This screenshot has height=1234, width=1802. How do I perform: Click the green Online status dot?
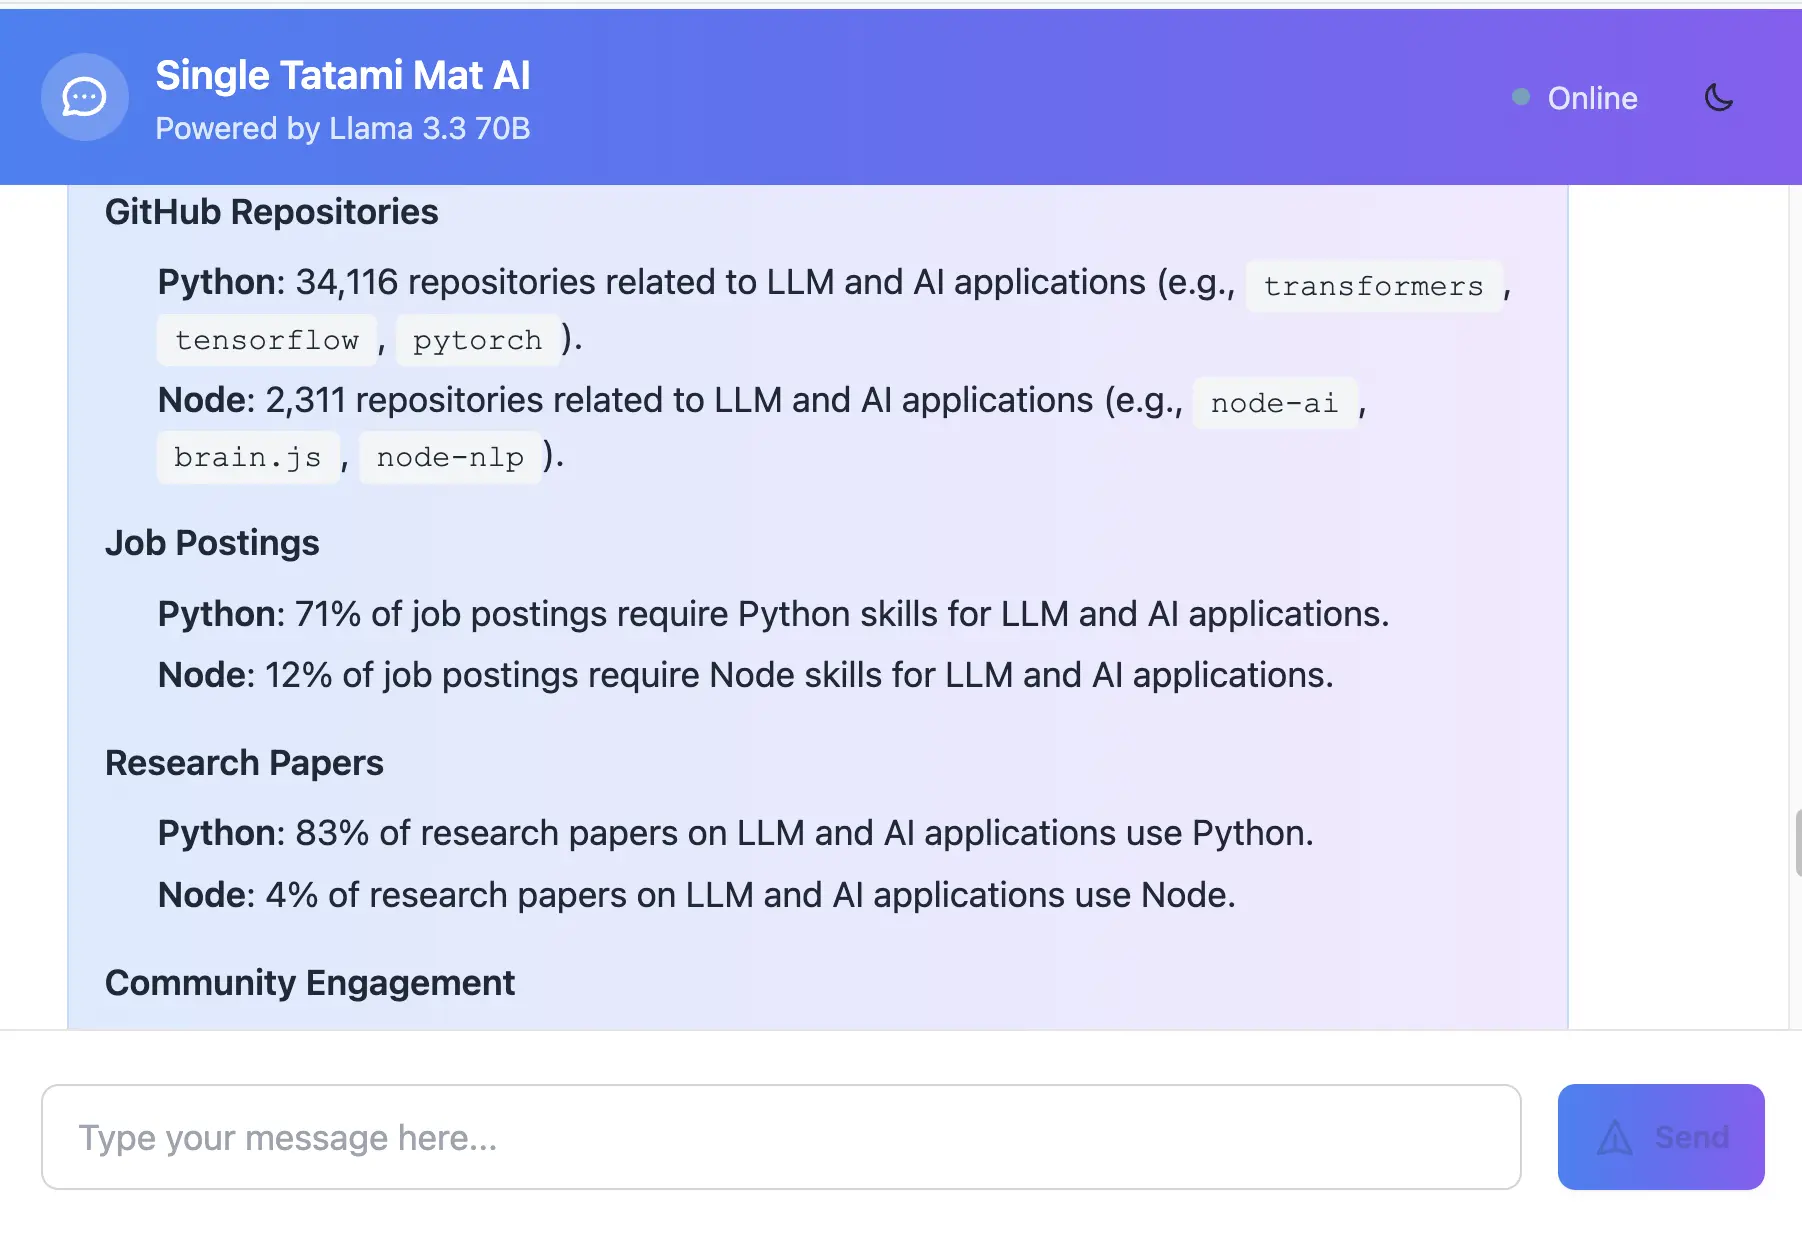1521,97
